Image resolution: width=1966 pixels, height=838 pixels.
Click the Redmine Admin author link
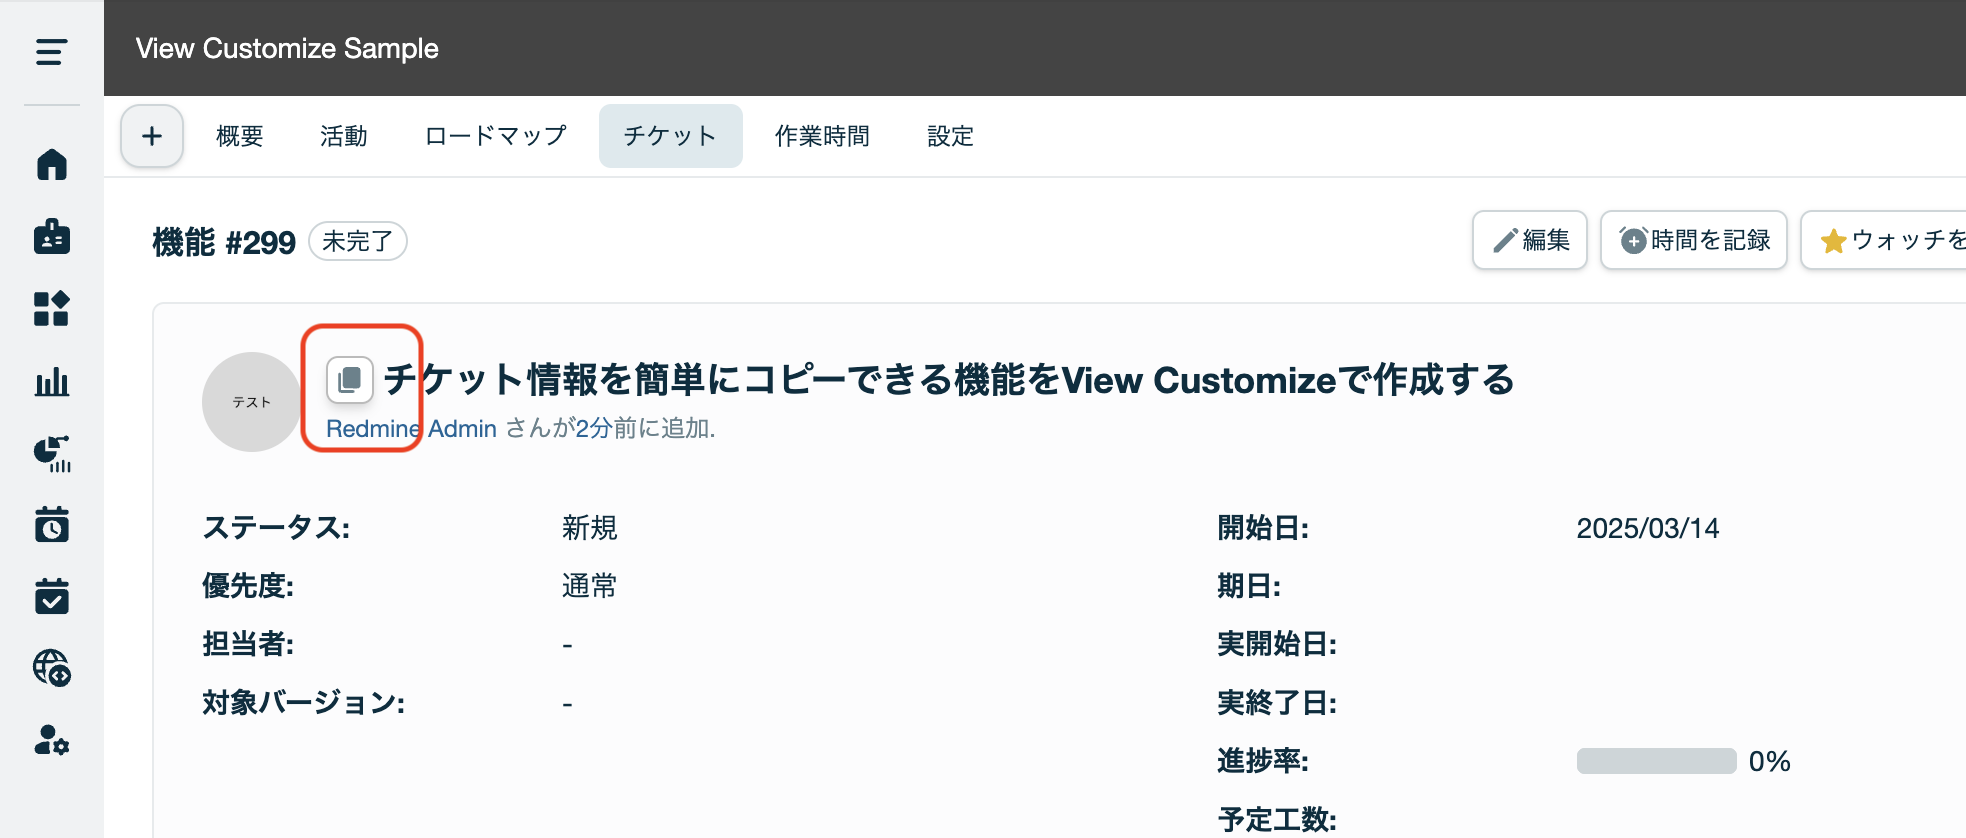tap(411, 429)
